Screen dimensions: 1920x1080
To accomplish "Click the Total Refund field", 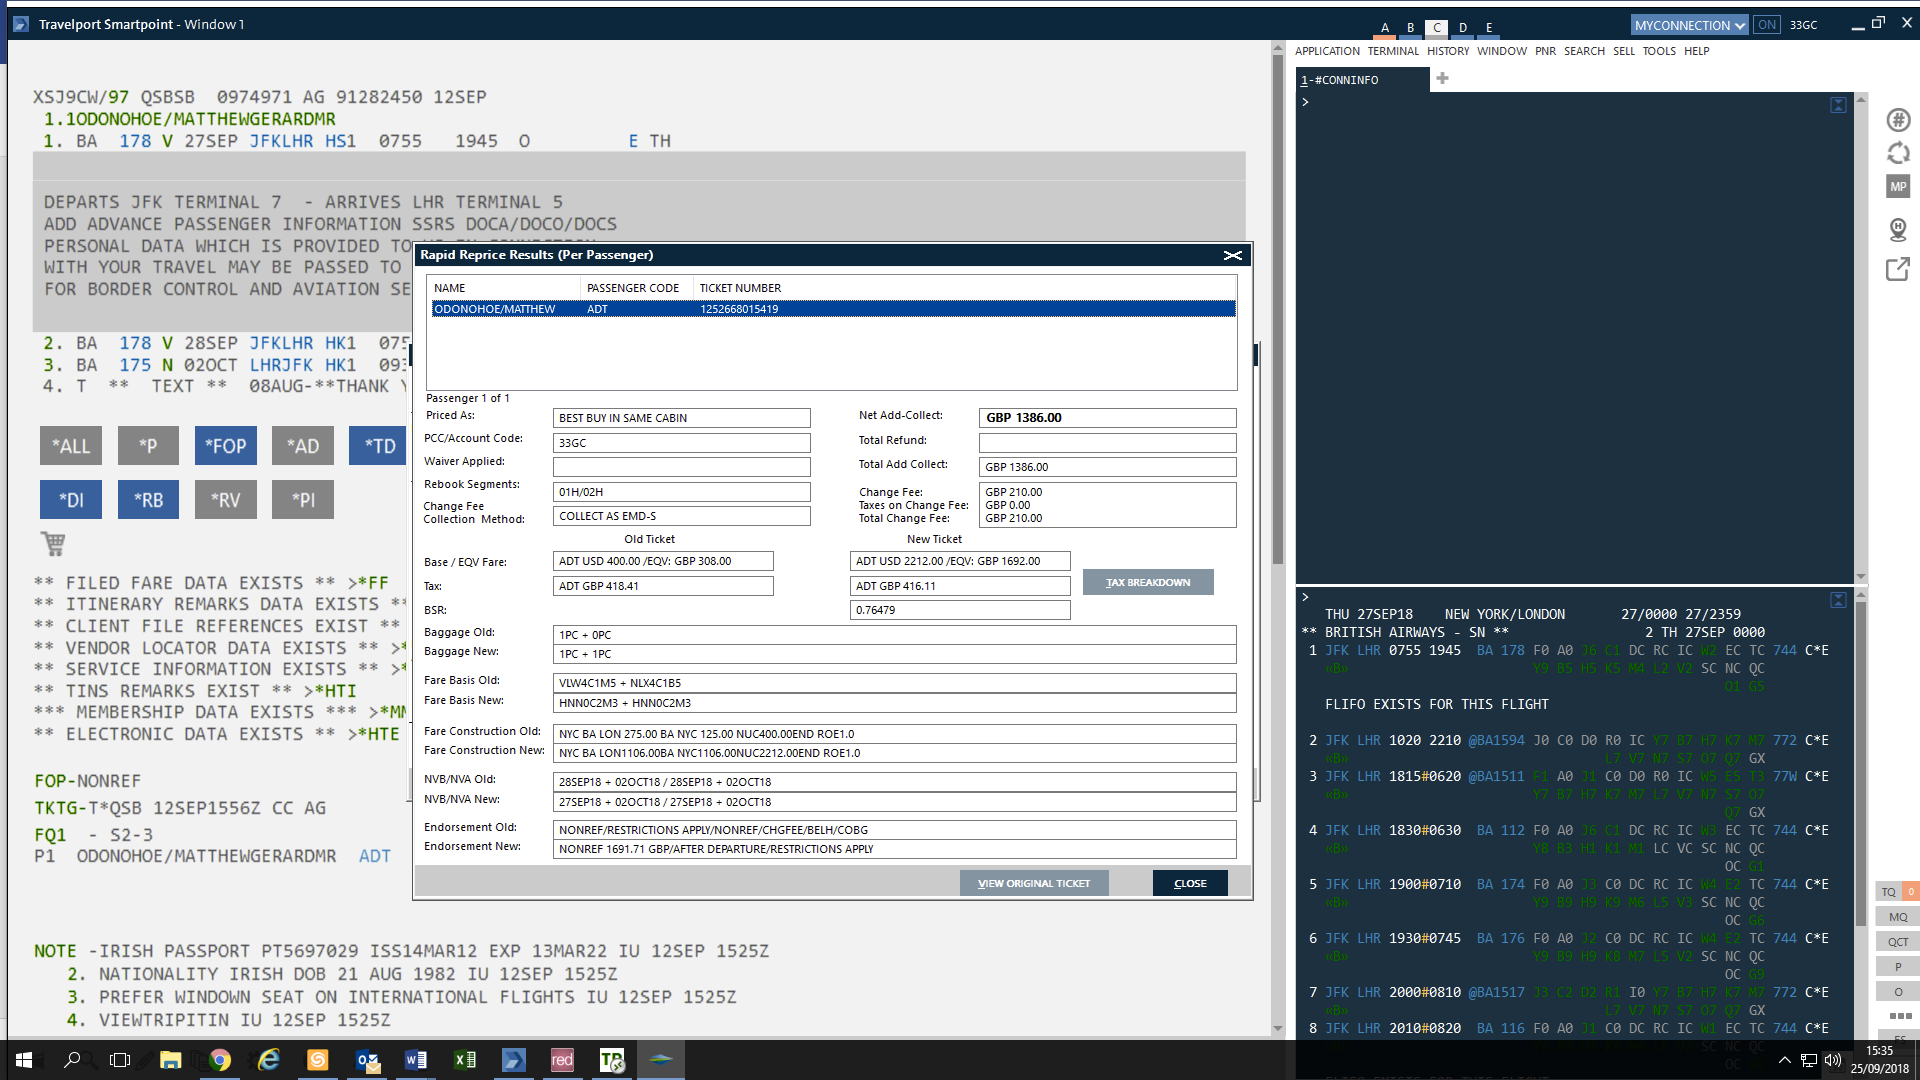I will (x=1107, y=443).
